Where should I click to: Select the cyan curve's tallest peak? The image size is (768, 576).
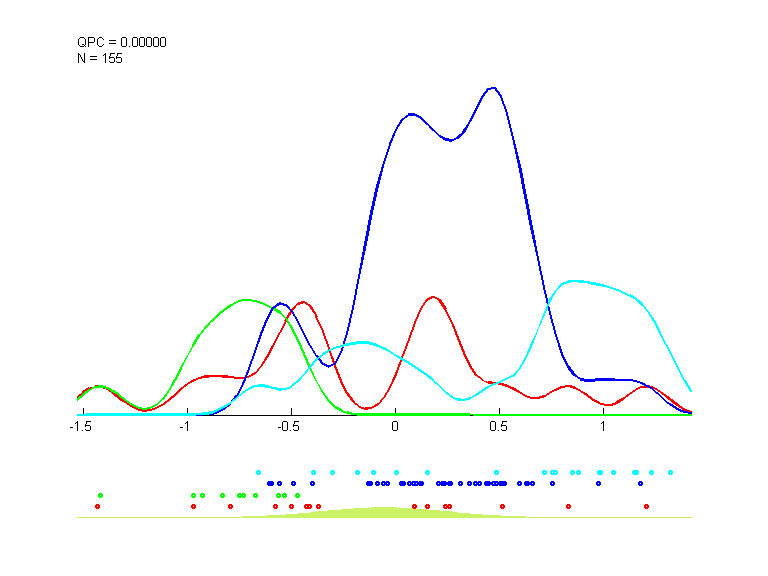point(573,281)
